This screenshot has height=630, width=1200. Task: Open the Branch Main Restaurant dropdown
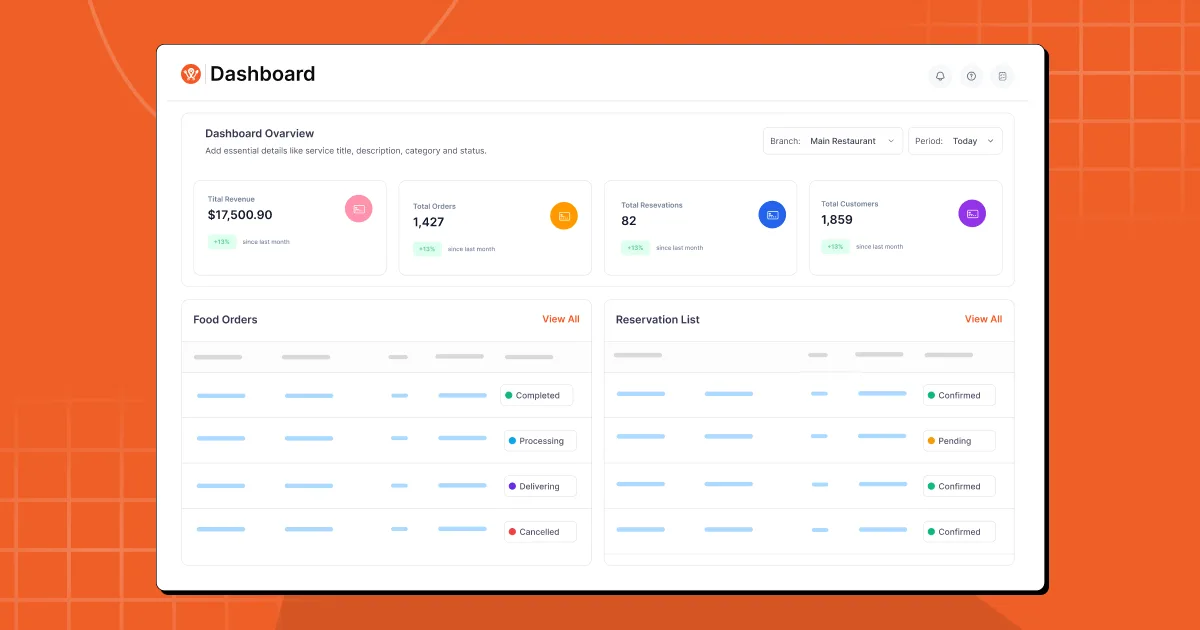tap(833, 141)
